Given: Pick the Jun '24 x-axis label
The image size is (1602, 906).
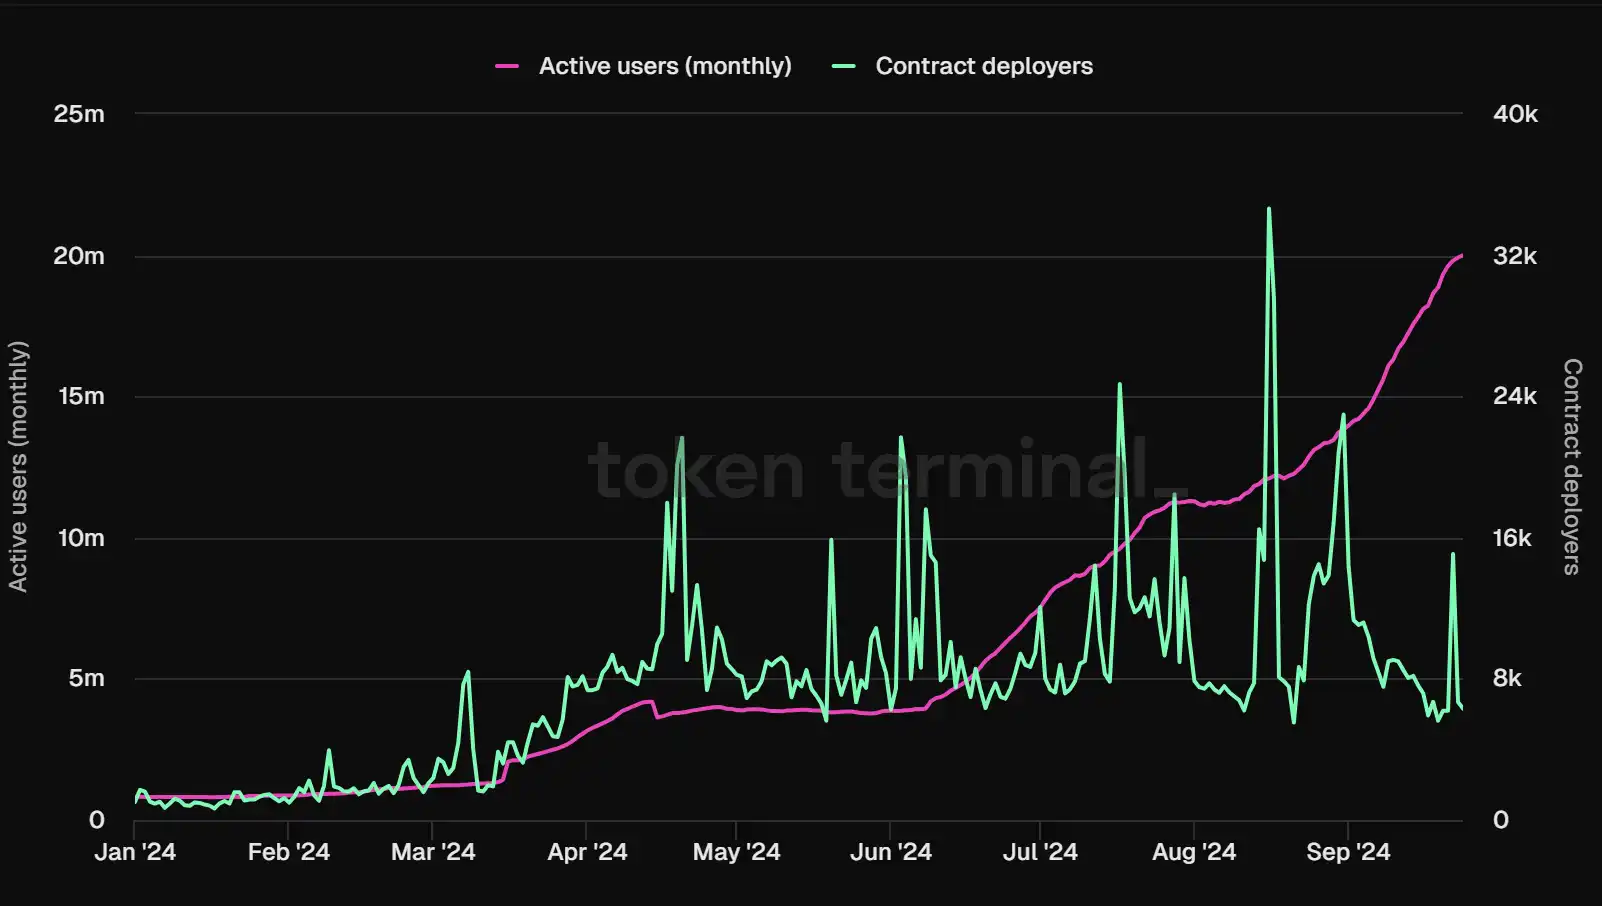Looking at the screenshot, I should point(890,852).
